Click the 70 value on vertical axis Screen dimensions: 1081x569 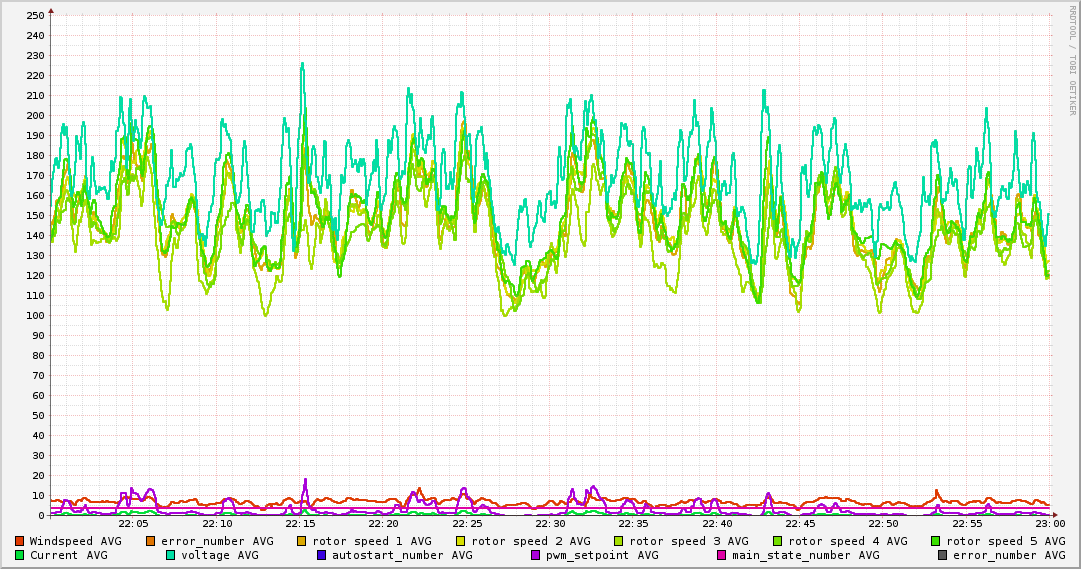pos(38,375)
